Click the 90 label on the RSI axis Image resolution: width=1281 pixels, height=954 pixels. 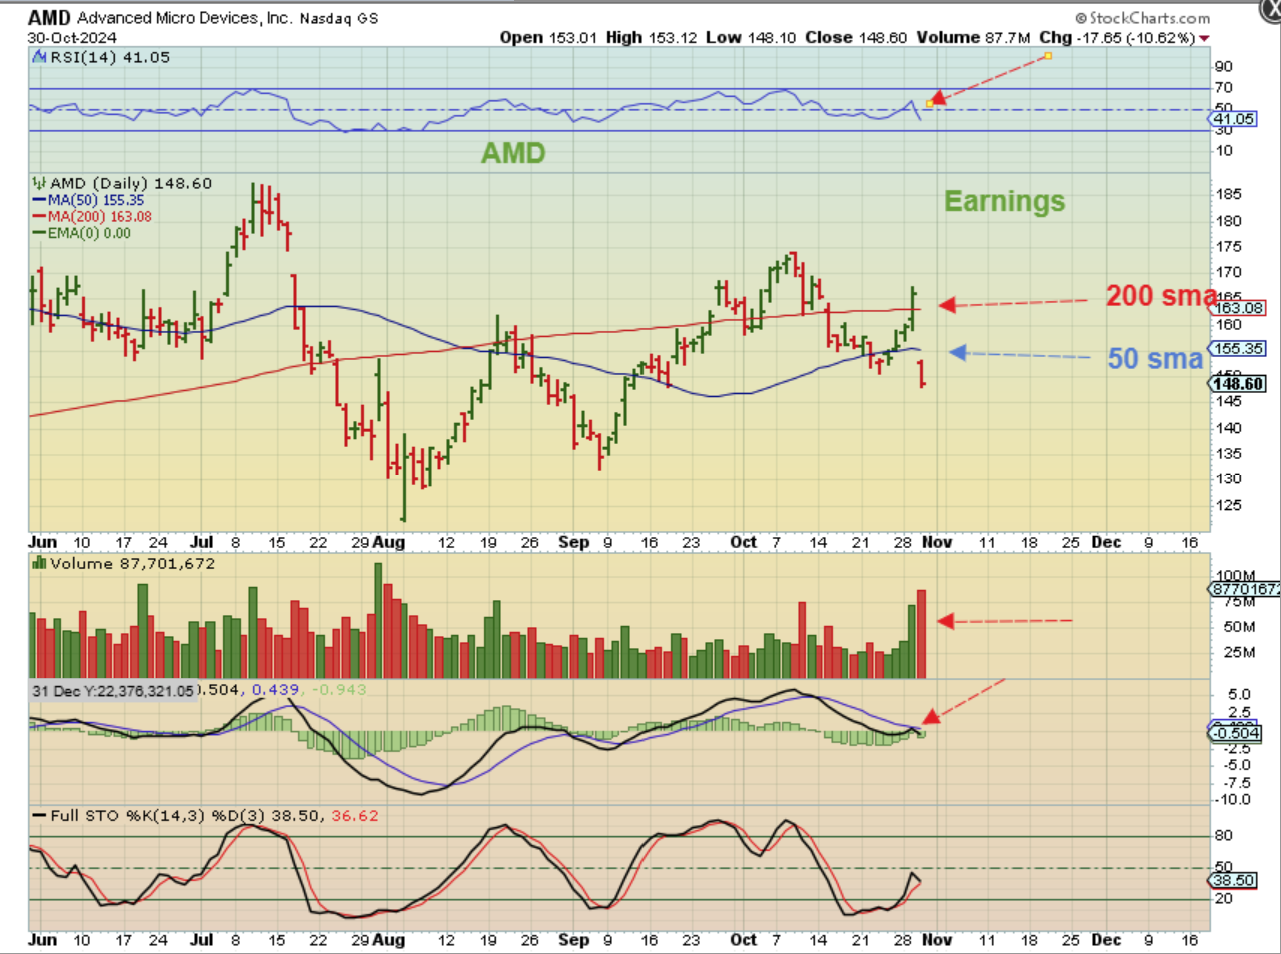coord(1223,66)
